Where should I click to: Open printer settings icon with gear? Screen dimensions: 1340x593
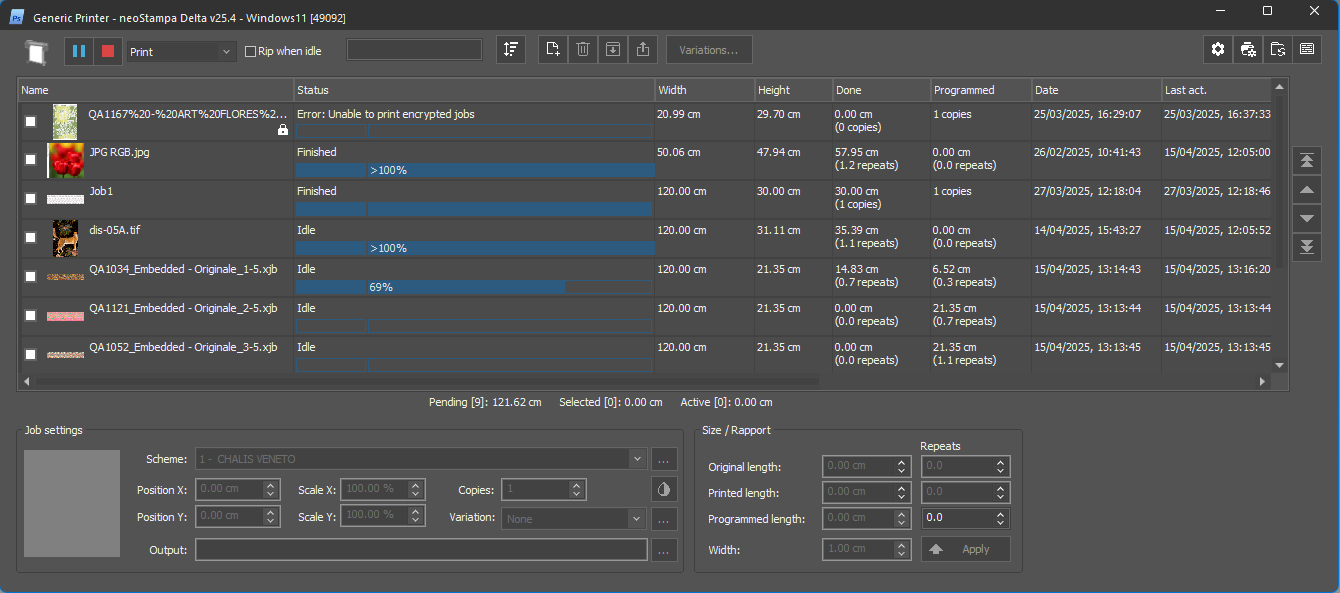pos(1247,50)
